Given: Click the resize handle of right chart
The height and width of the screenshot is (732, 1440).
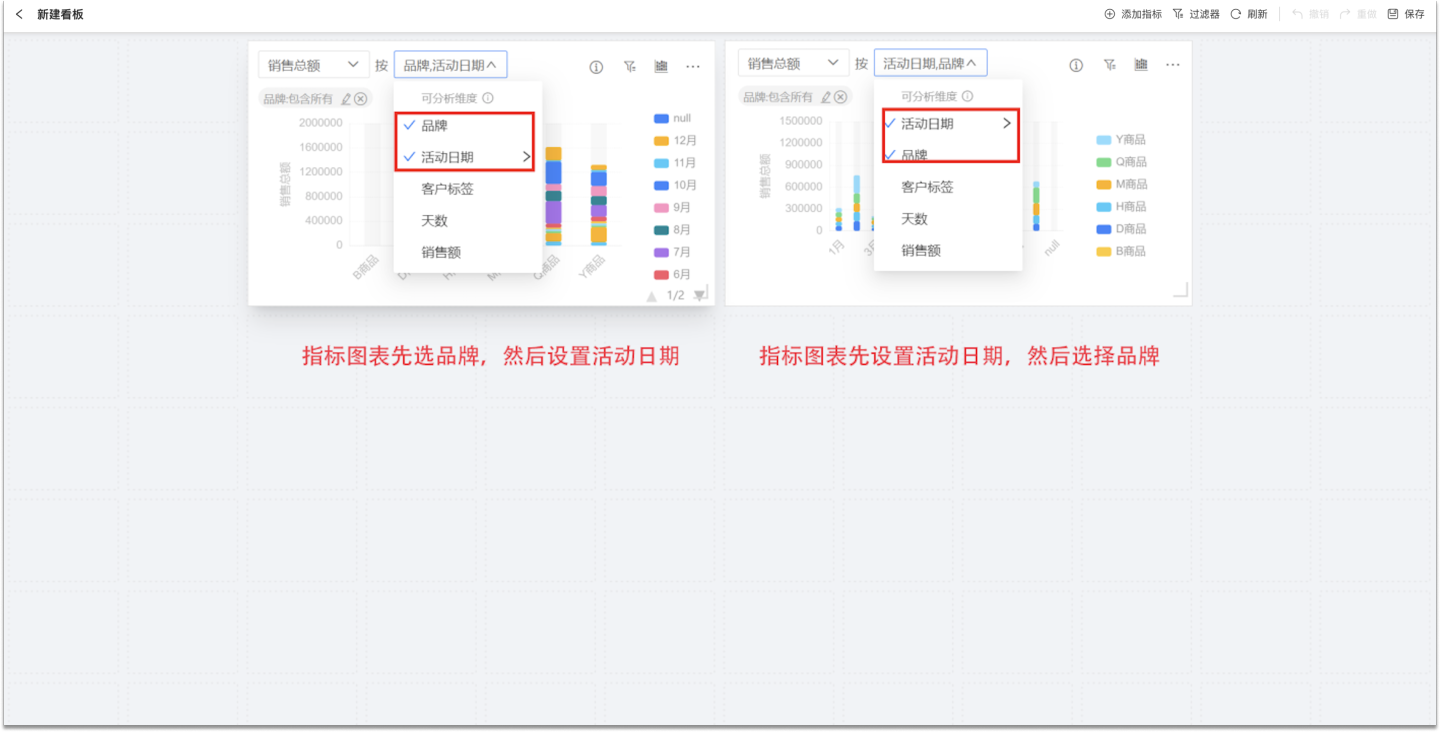Looking at the screenshot, I should [x=1181, y=290].
